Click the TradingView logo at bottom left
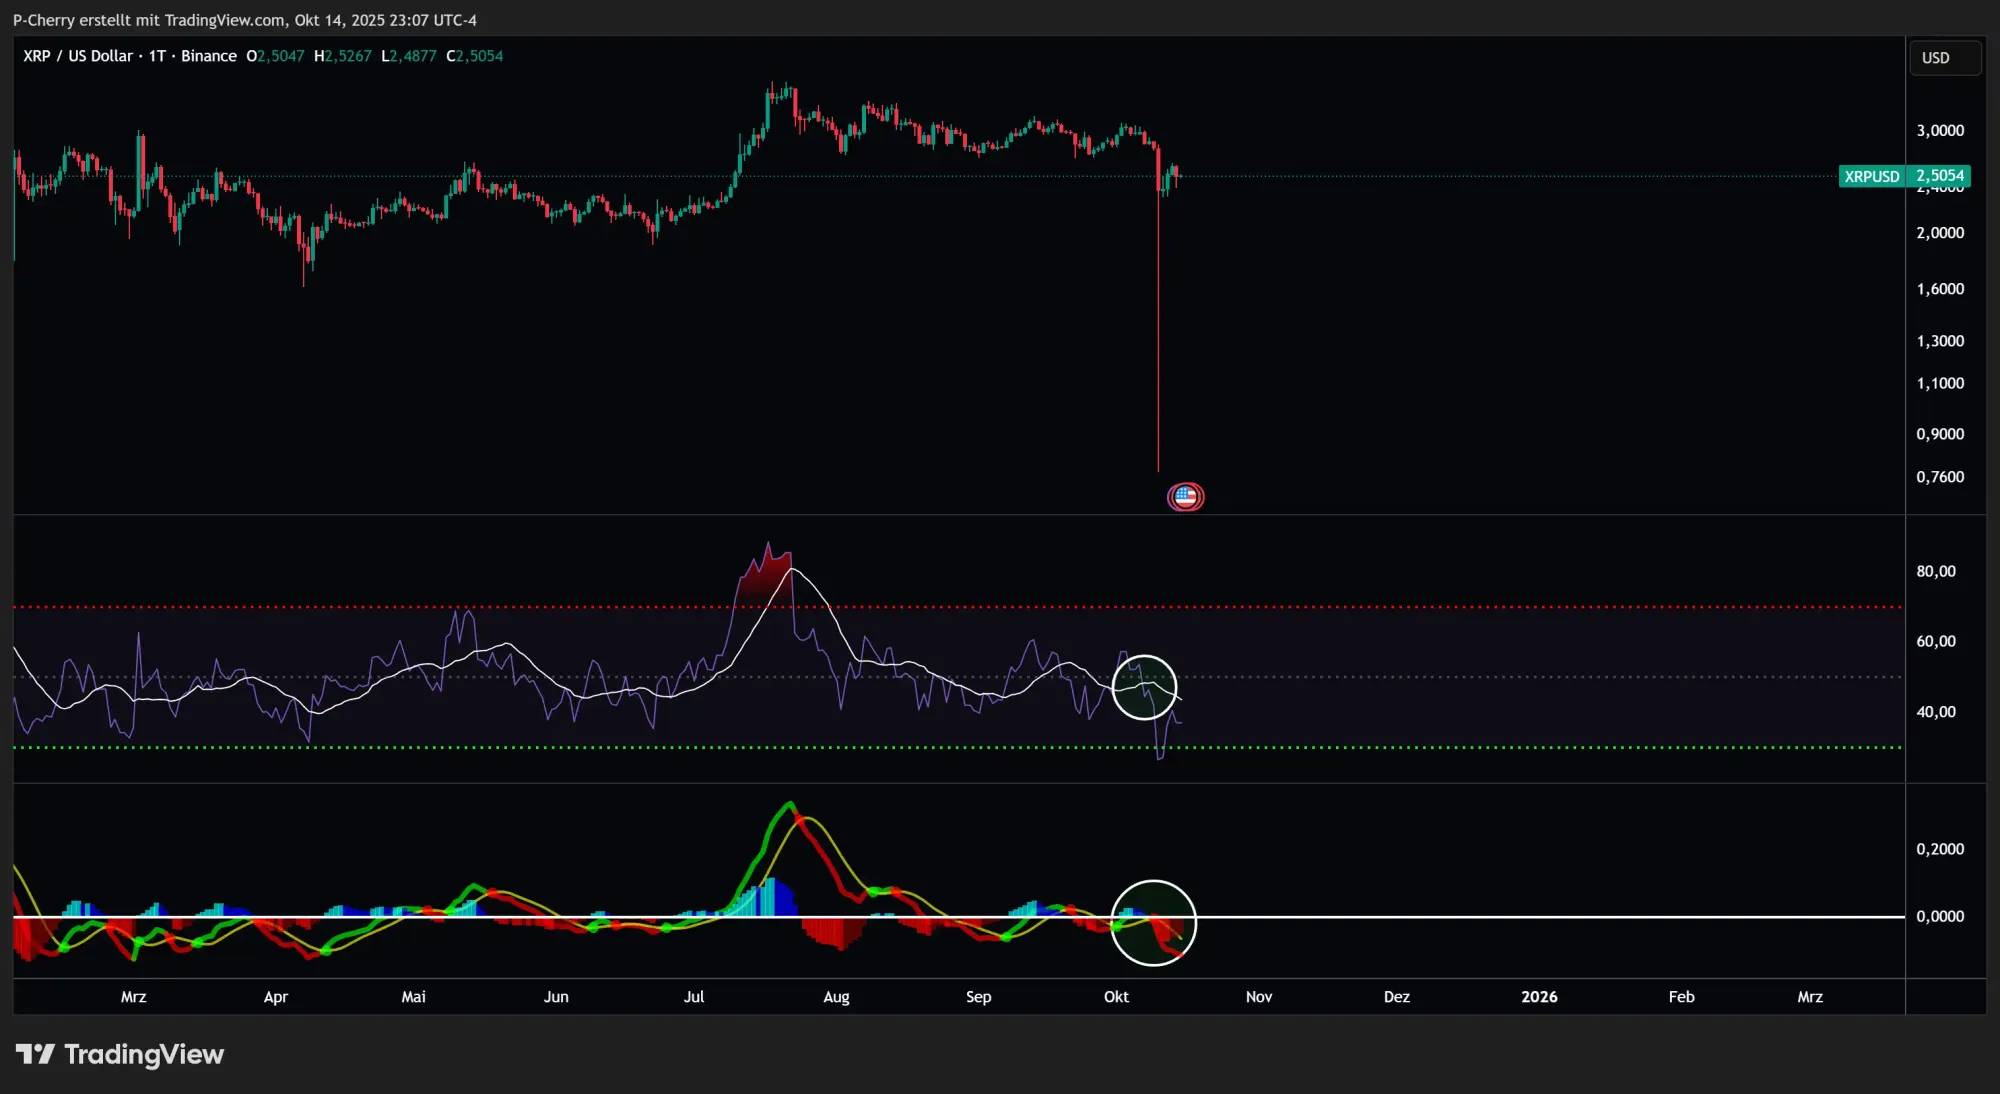Image resolution: width=2000 pixels, height=1094 pixels. 120,1054
